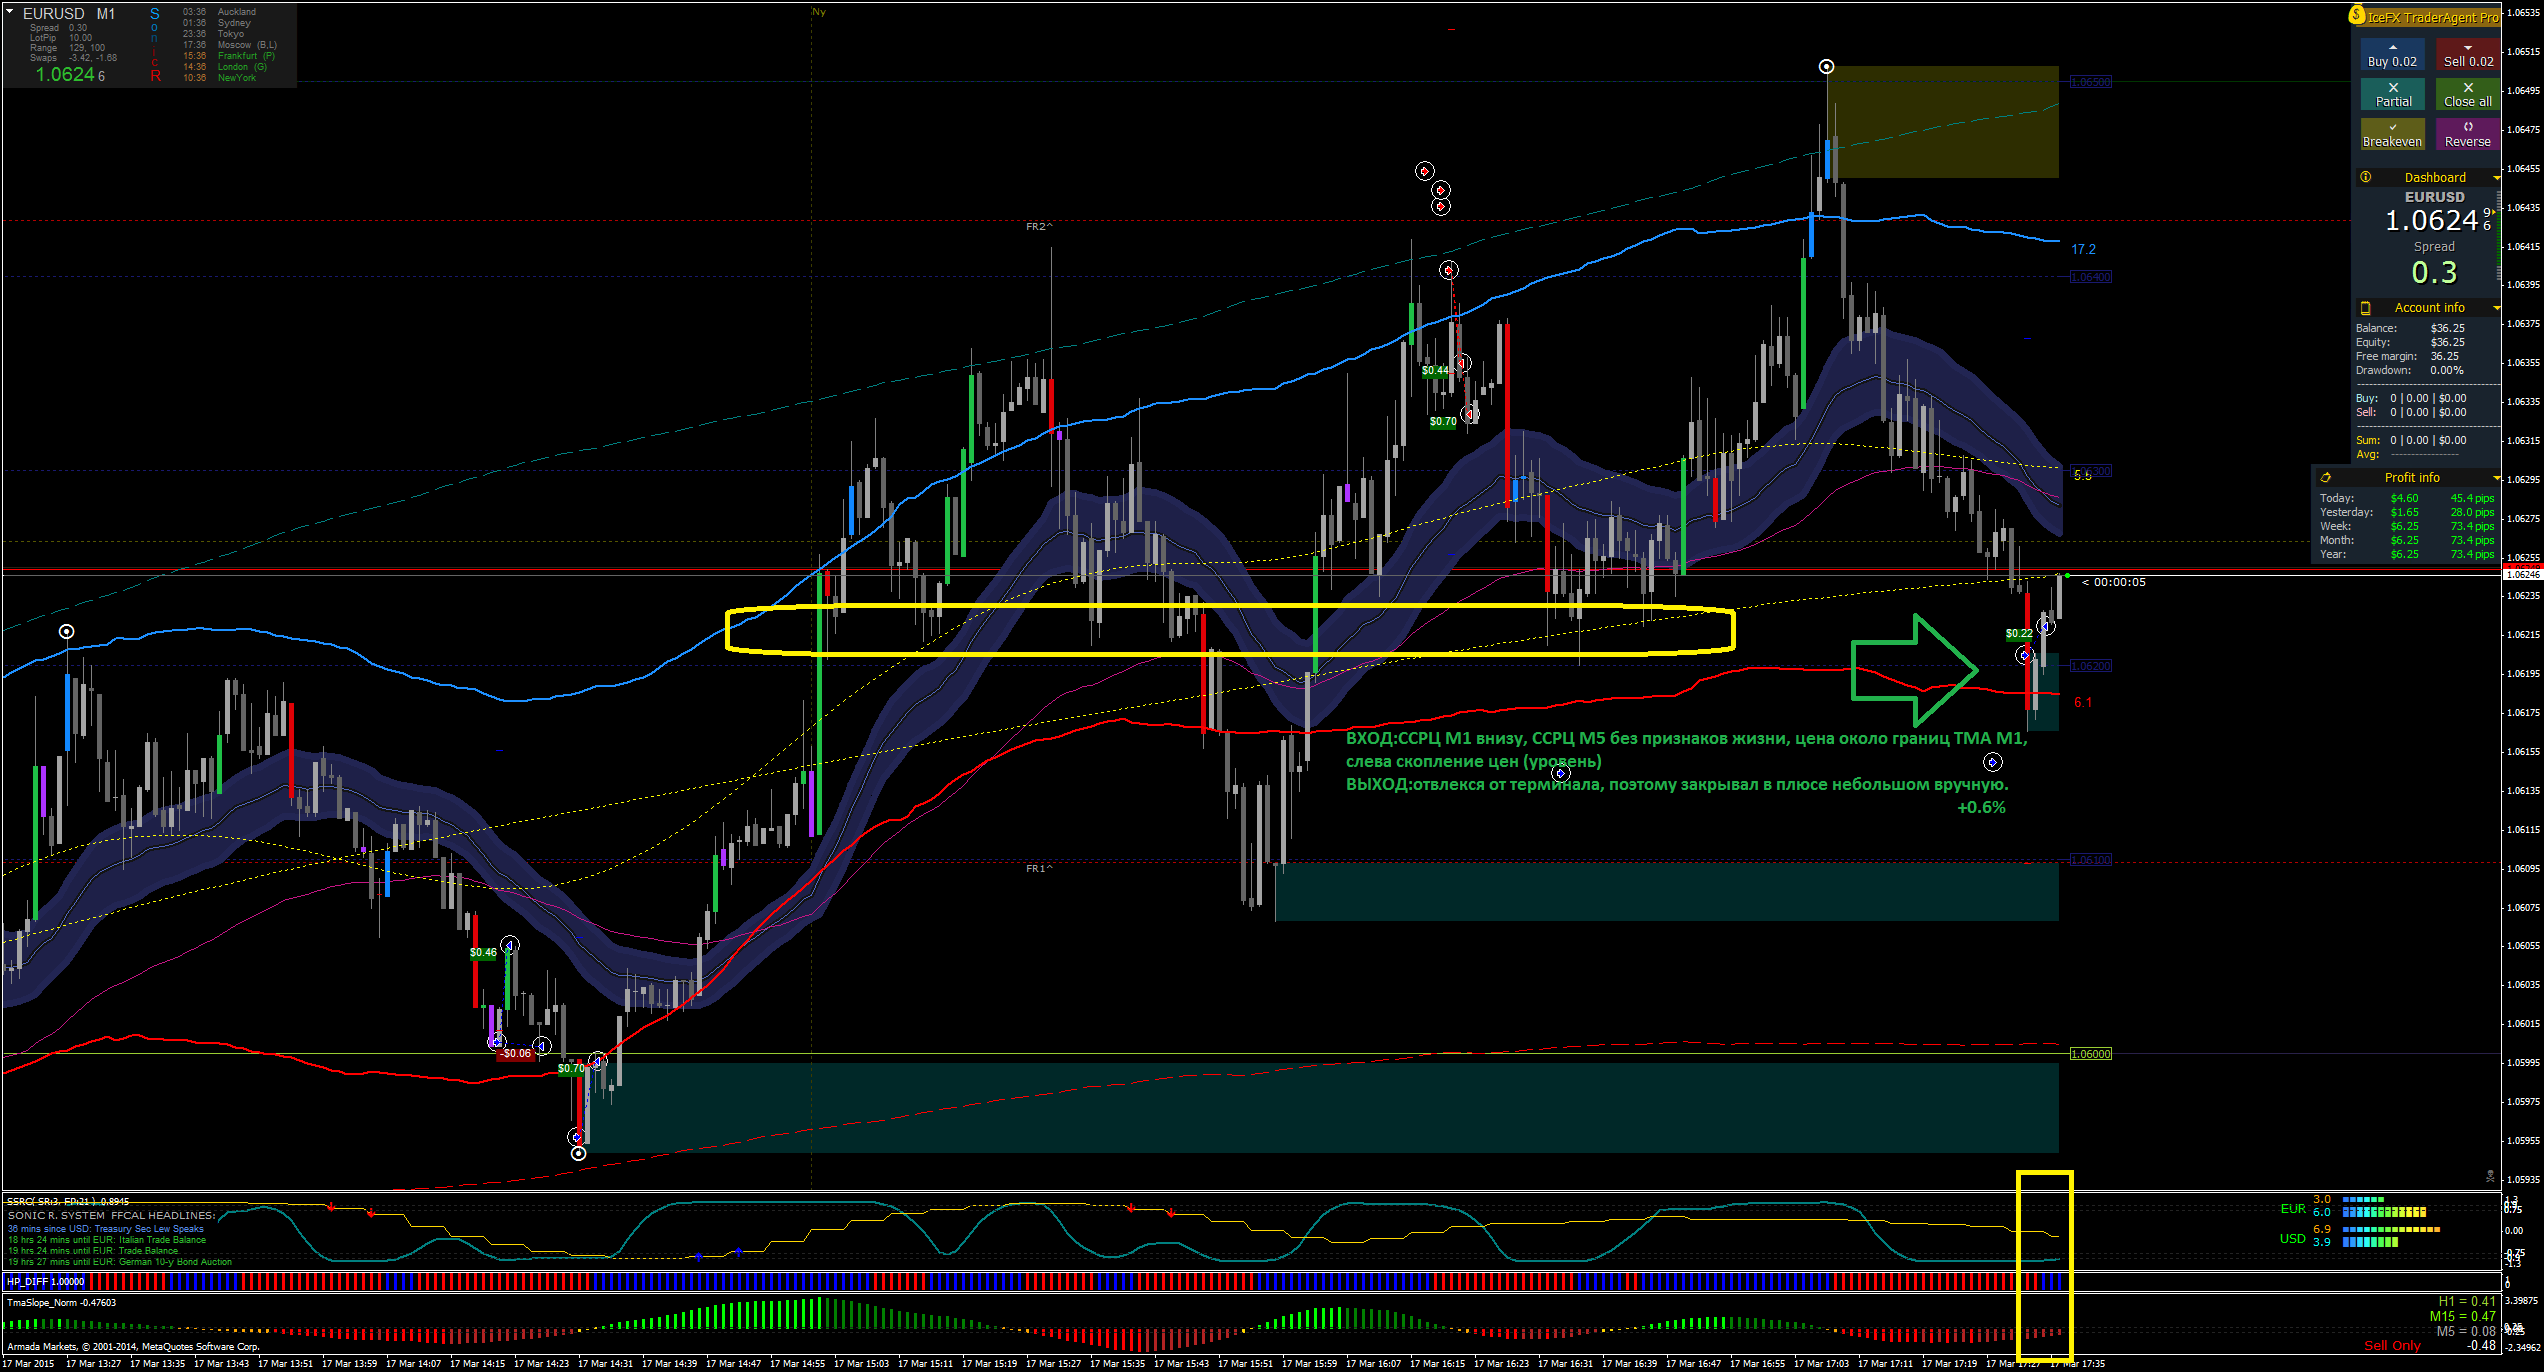
Task: Collapse the Profit info section arrow
Action: coord(2496,478)
